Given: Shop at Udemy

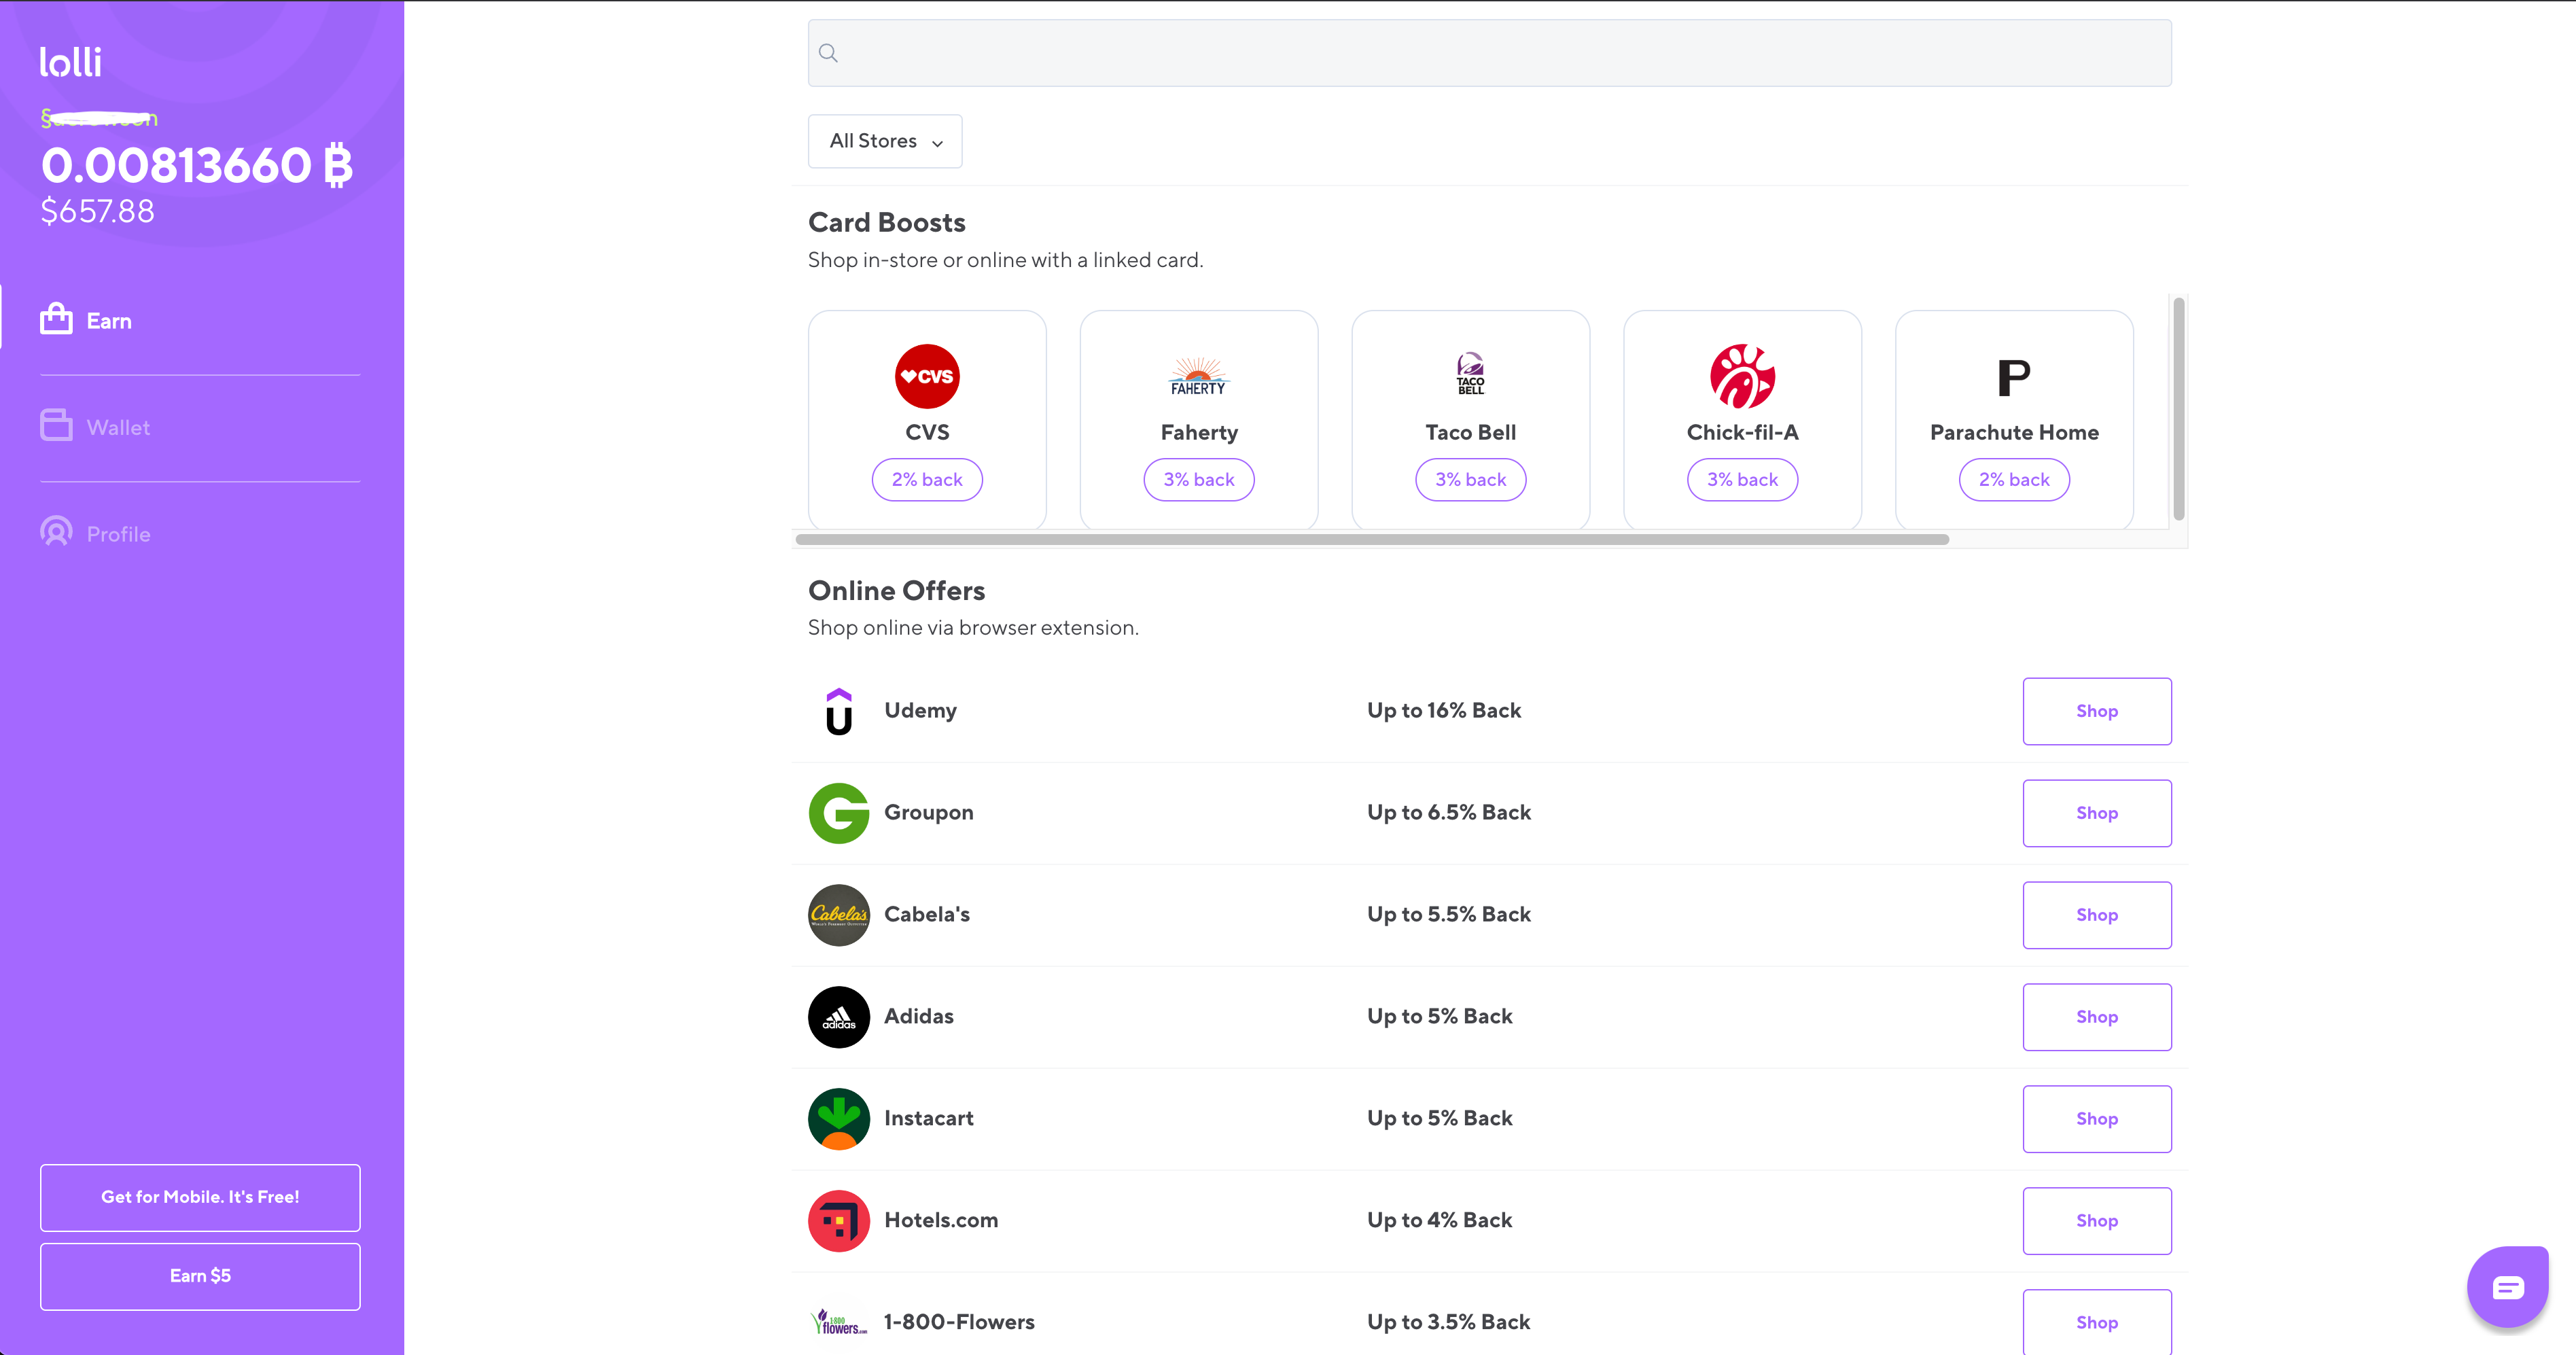Looking at the screenshot, I should coord(2097,711).
